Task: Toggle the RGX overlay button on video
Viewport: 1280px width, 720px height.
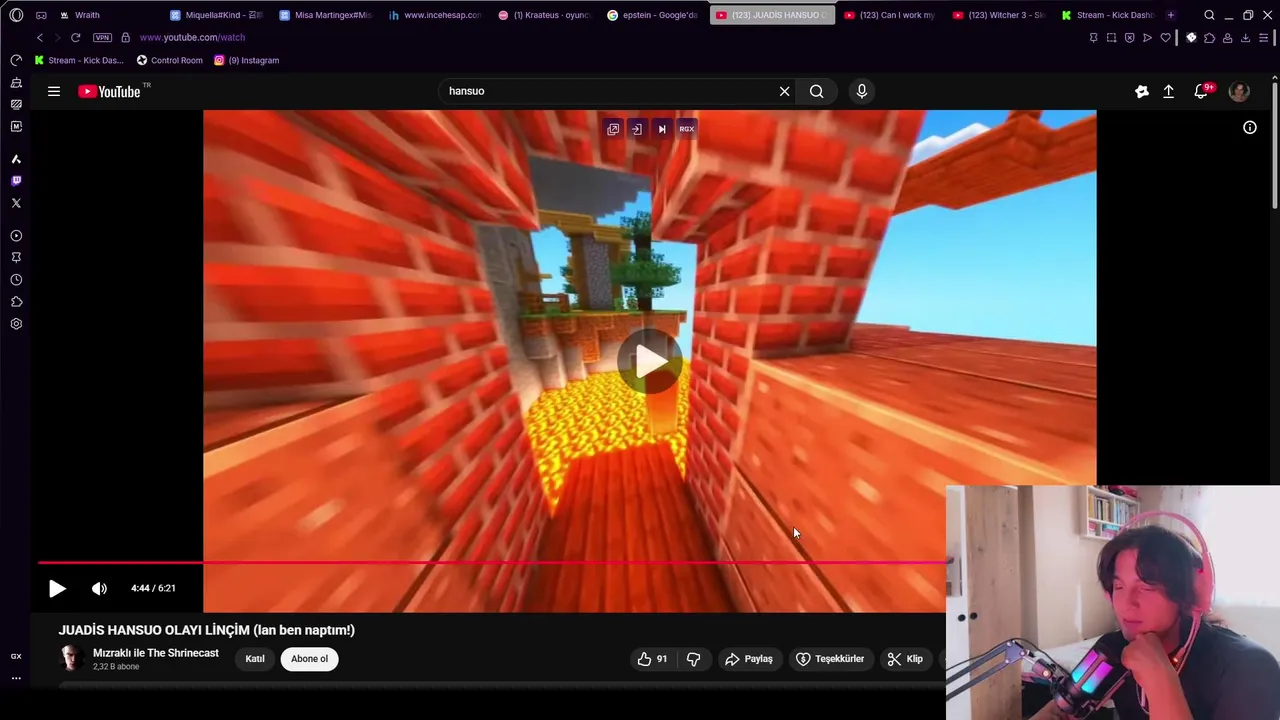Action: pos(687,129)
